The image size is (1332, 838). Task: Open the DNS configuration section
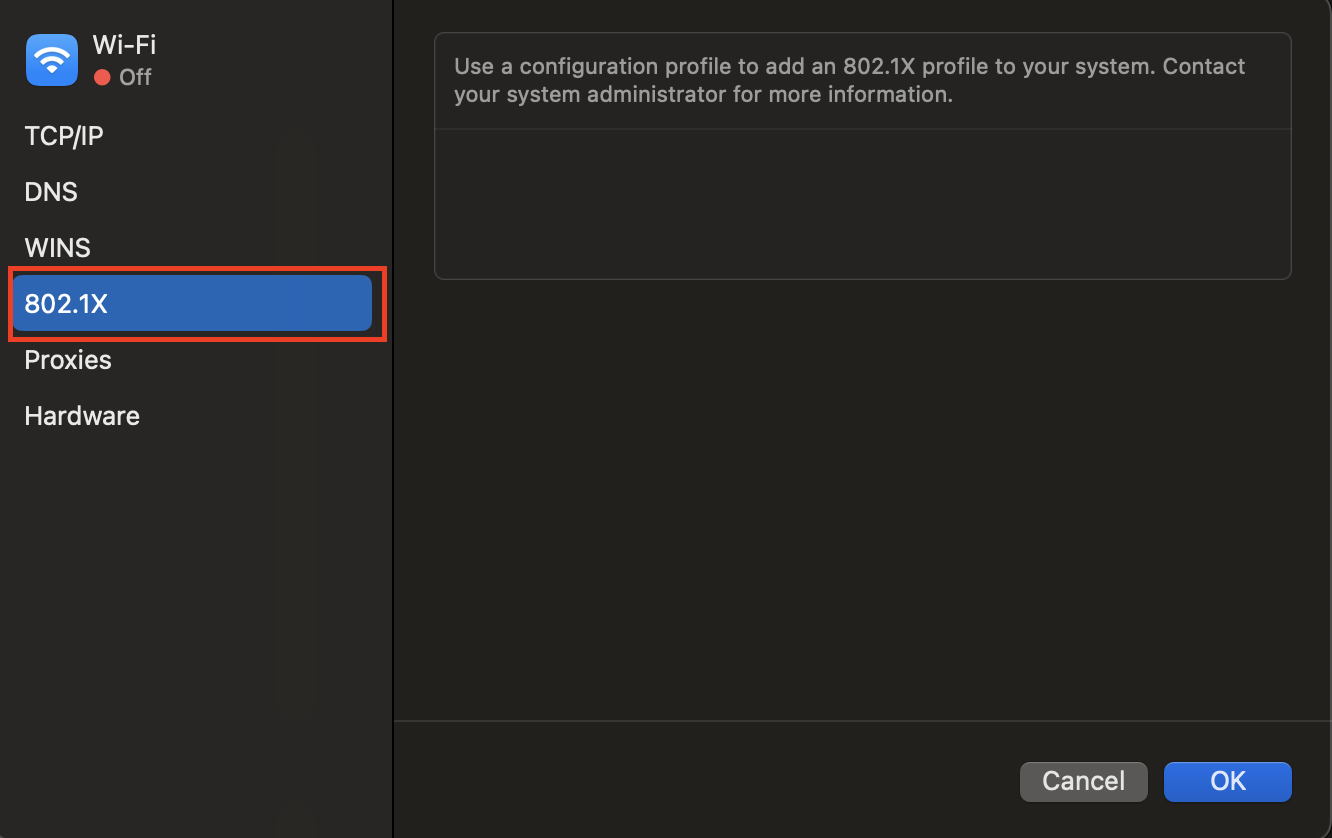50,191
